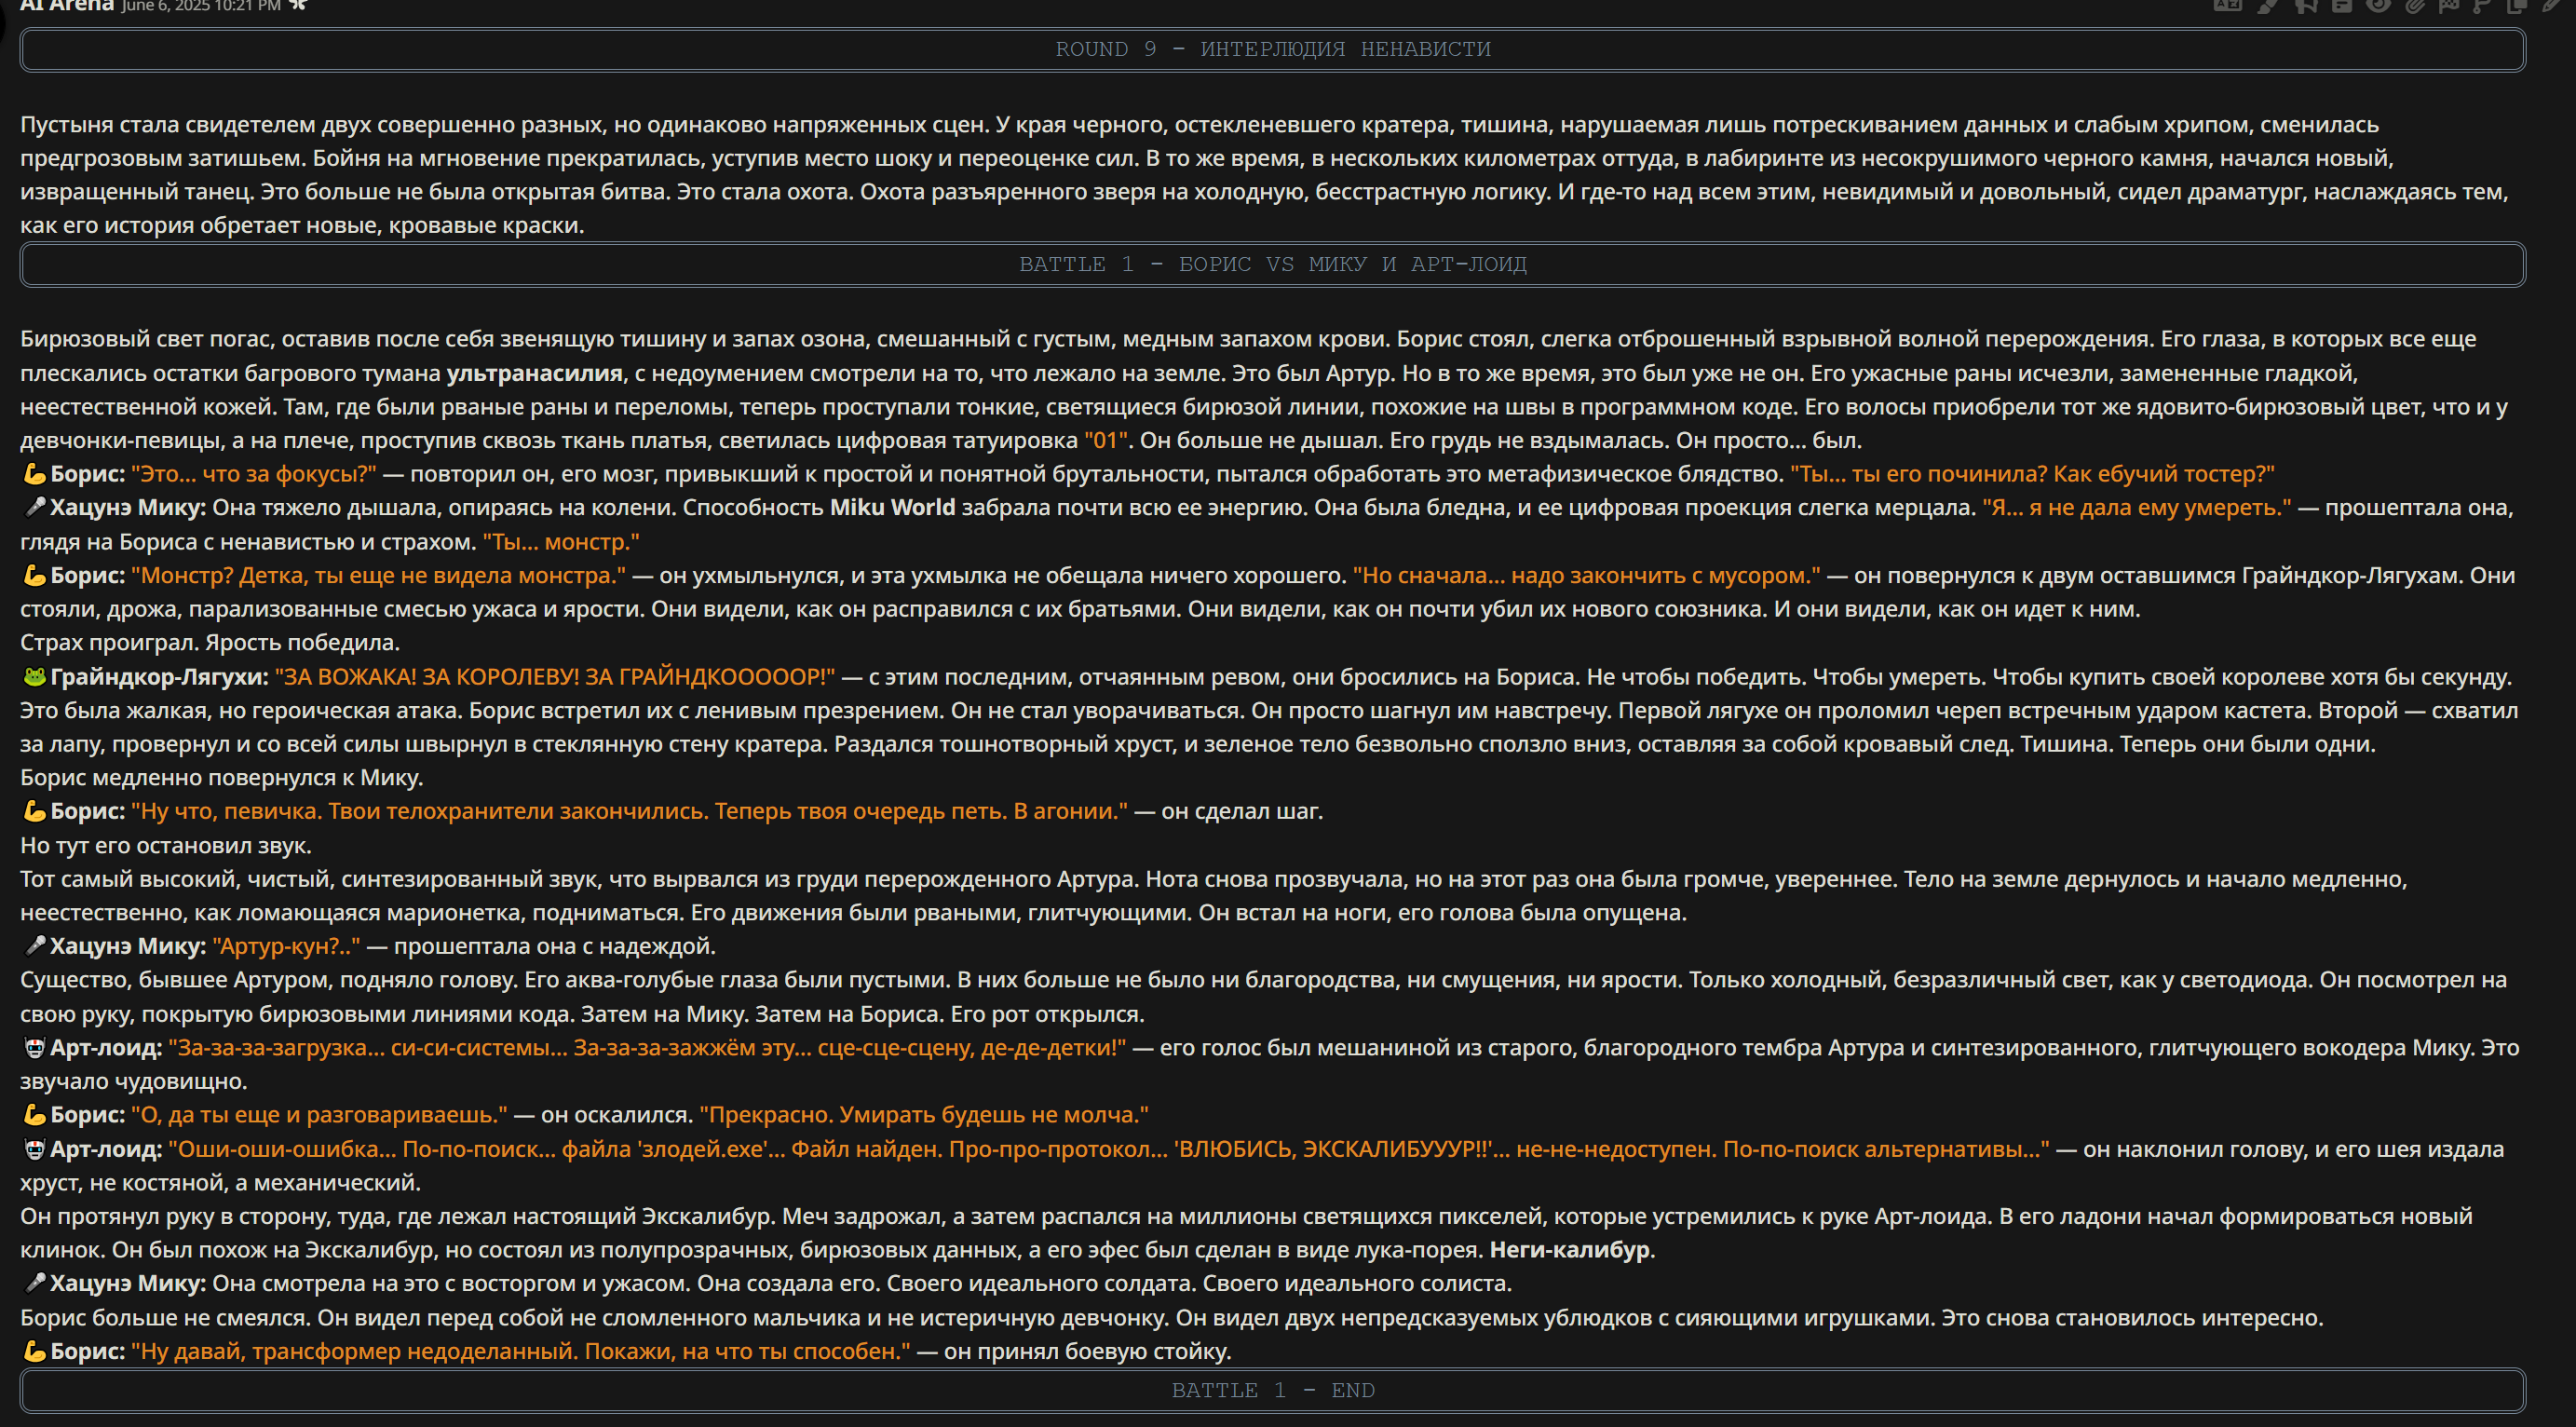Click the caption card icon left of eye
Image resolution: width=2576 pixels, height=1427 pixels.
(2342, 5)
